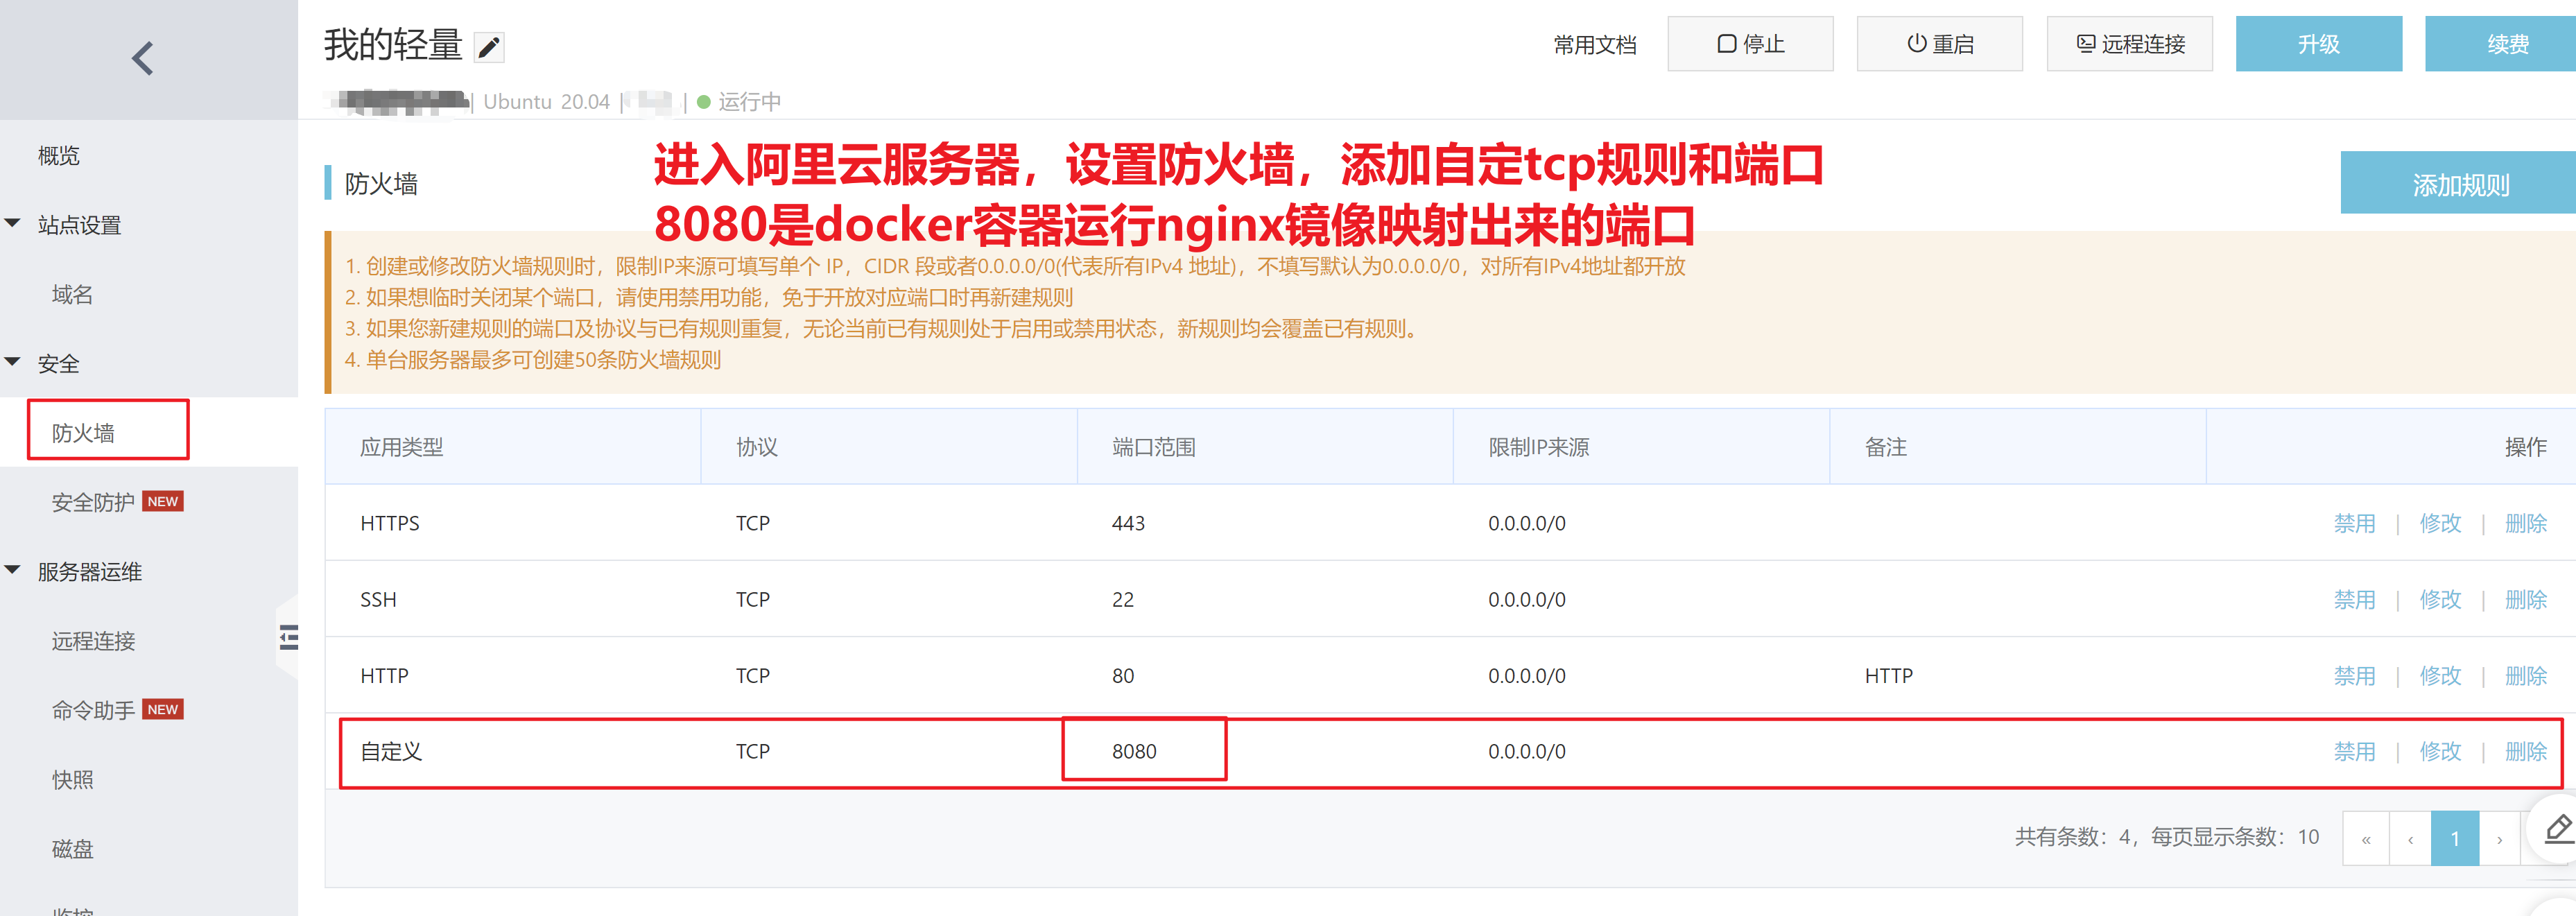Click the 停止 button
The height and width of the screenshot is (916, 2576).
pyautogui.click(x=1750, y=44)
